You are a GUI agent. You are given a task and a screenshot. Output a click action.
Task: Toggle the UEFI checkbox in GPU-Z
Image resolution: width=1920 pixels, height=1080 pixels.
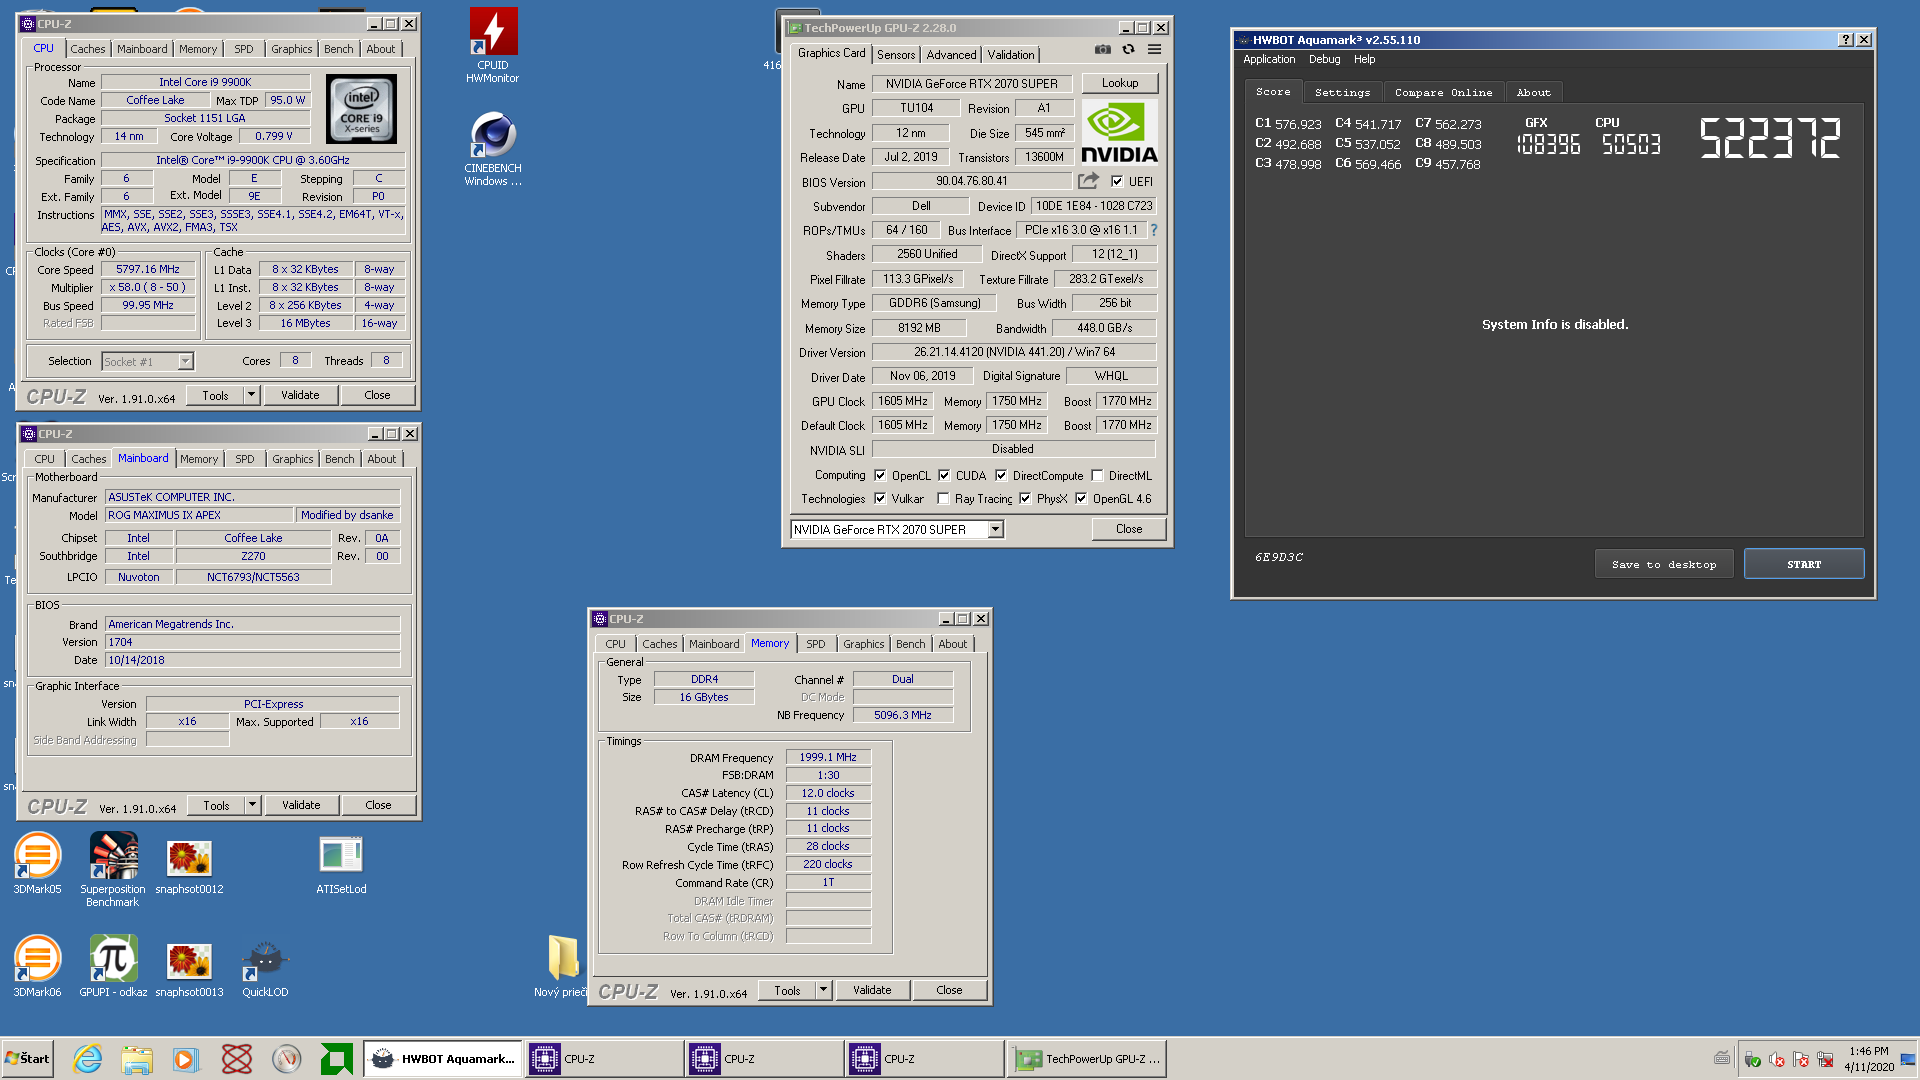[1117, 181]
